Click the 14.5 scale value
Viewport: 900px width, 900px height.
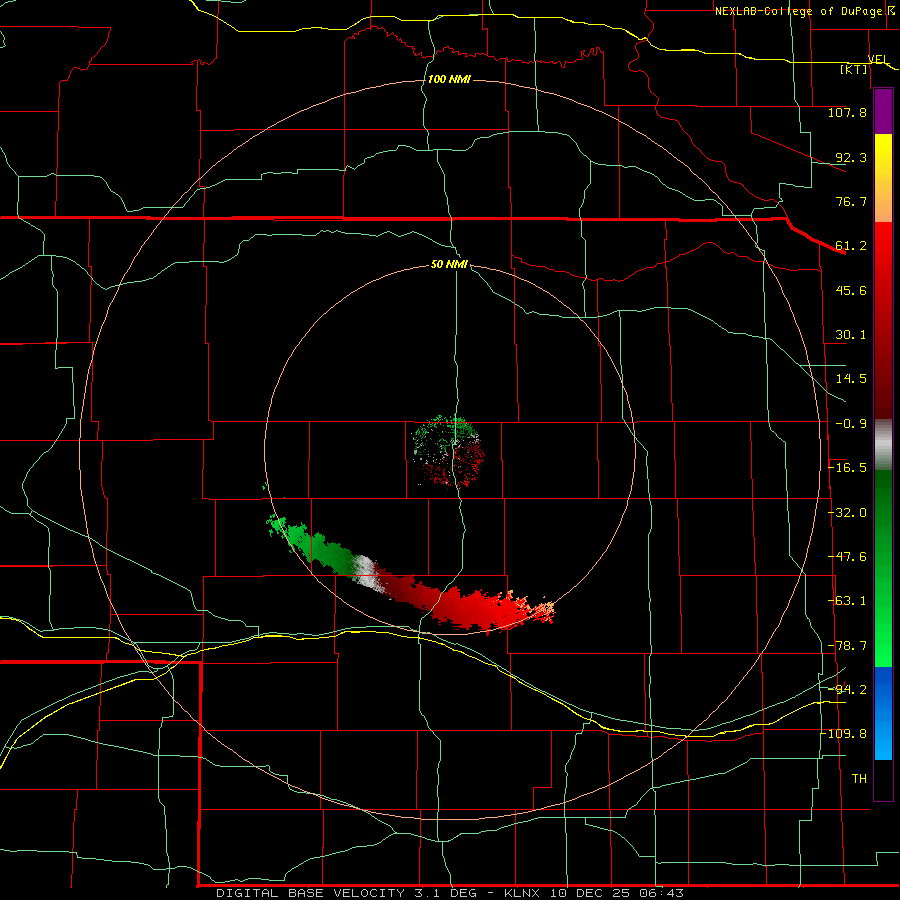(x=851, y=379)
